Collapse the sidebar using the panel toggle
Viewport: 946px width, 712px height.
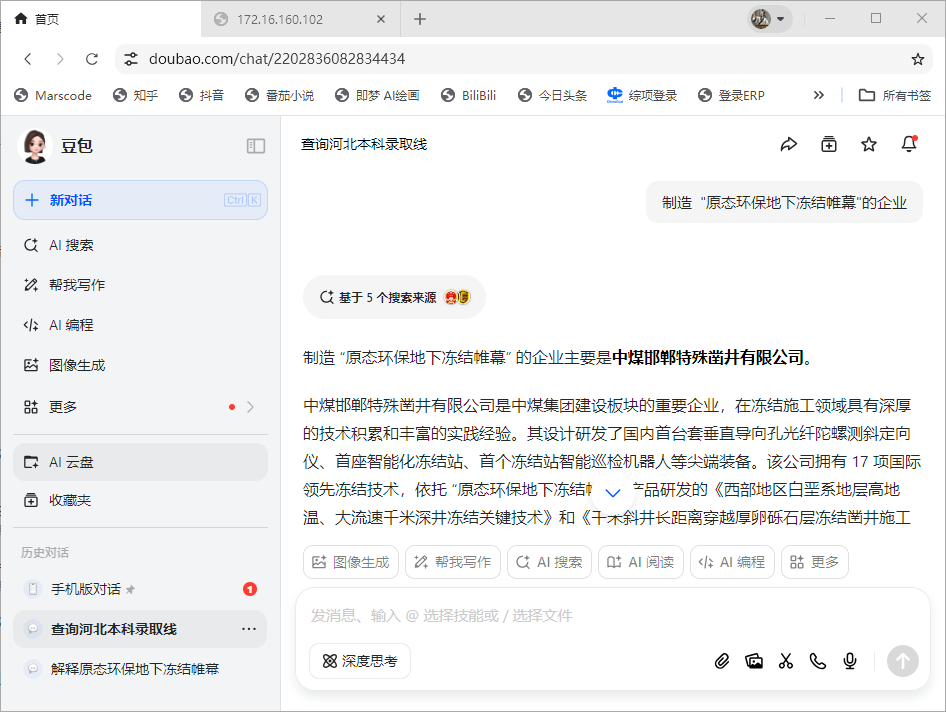point(256,146)
